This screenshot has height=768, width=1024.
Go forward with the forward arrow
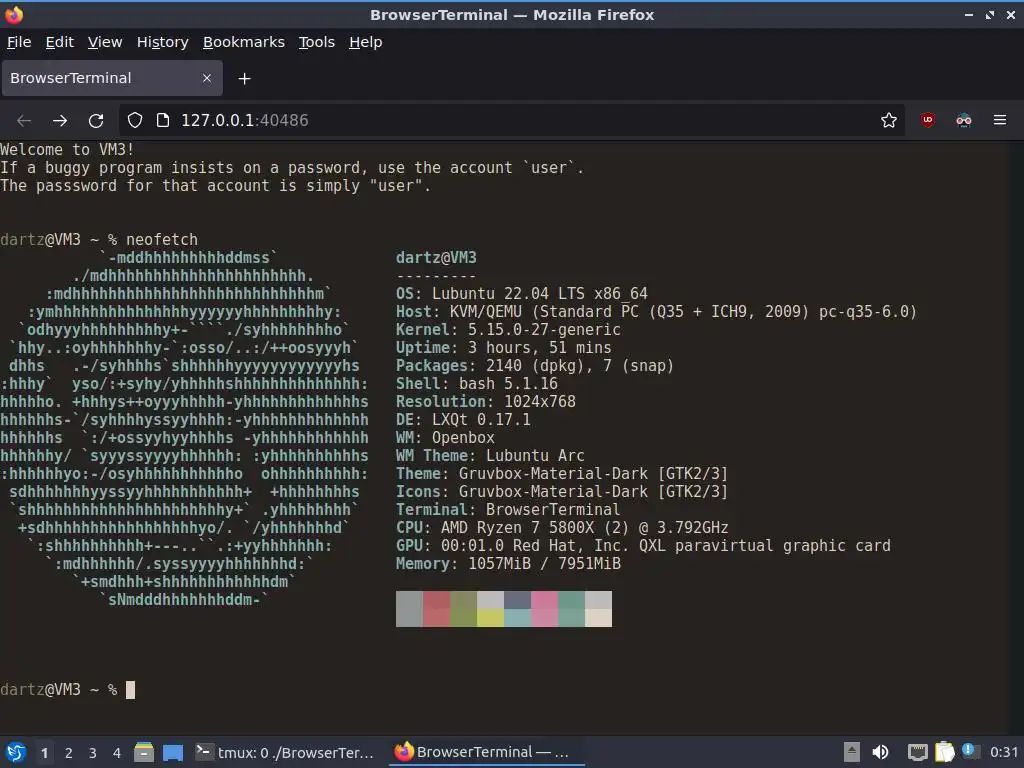[x=60, y=120]
